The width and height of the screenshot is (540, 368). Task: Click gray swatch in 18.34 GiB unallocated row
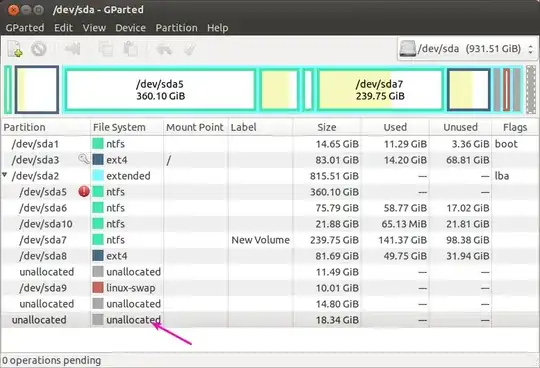(98, 319)
